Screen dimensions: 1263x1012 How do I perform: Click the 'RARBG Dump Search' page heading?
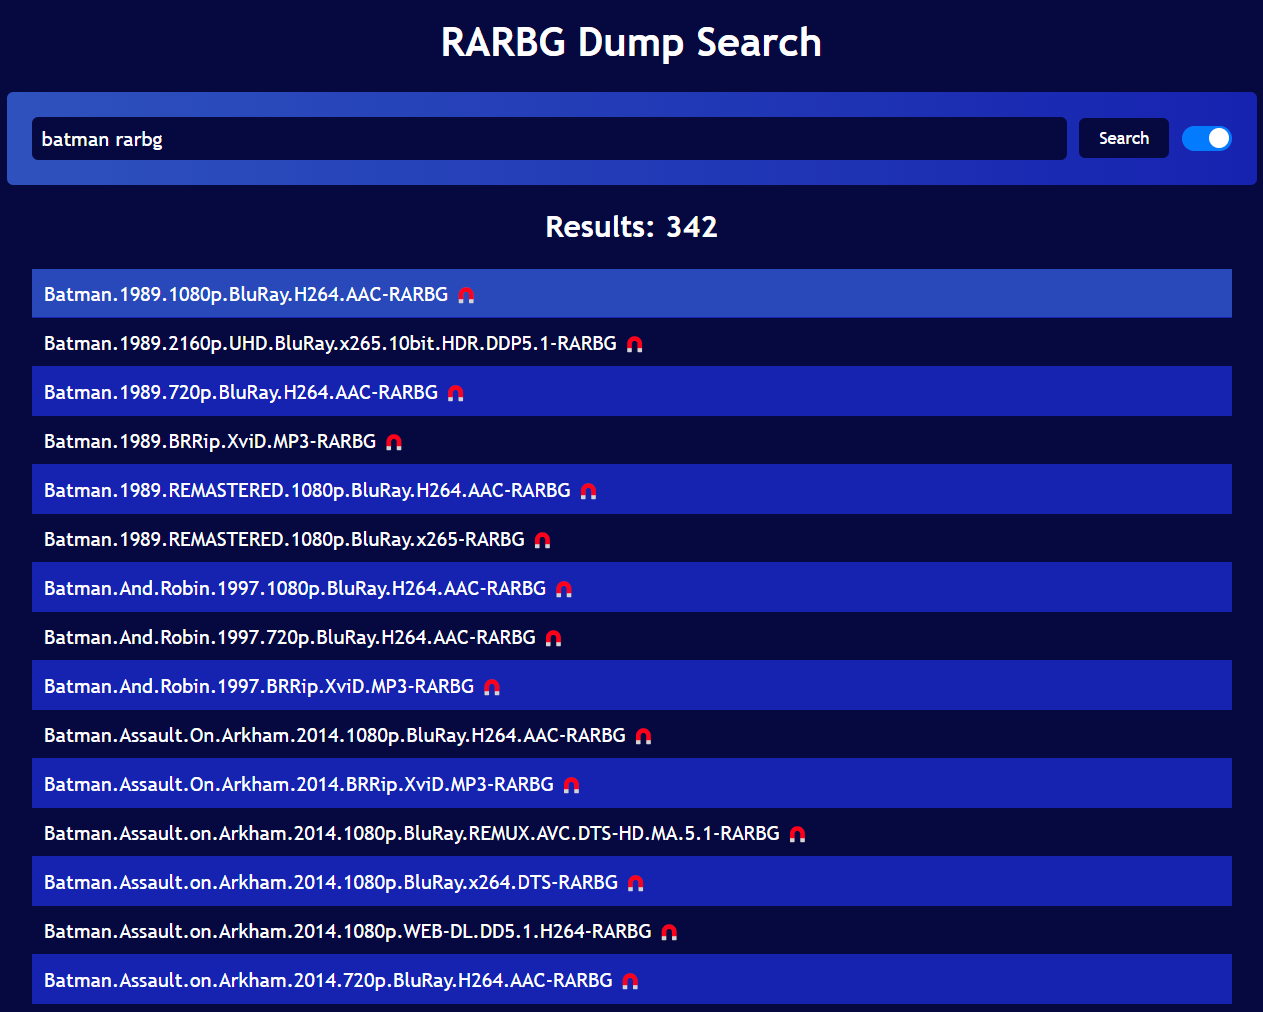click(631, 42)
